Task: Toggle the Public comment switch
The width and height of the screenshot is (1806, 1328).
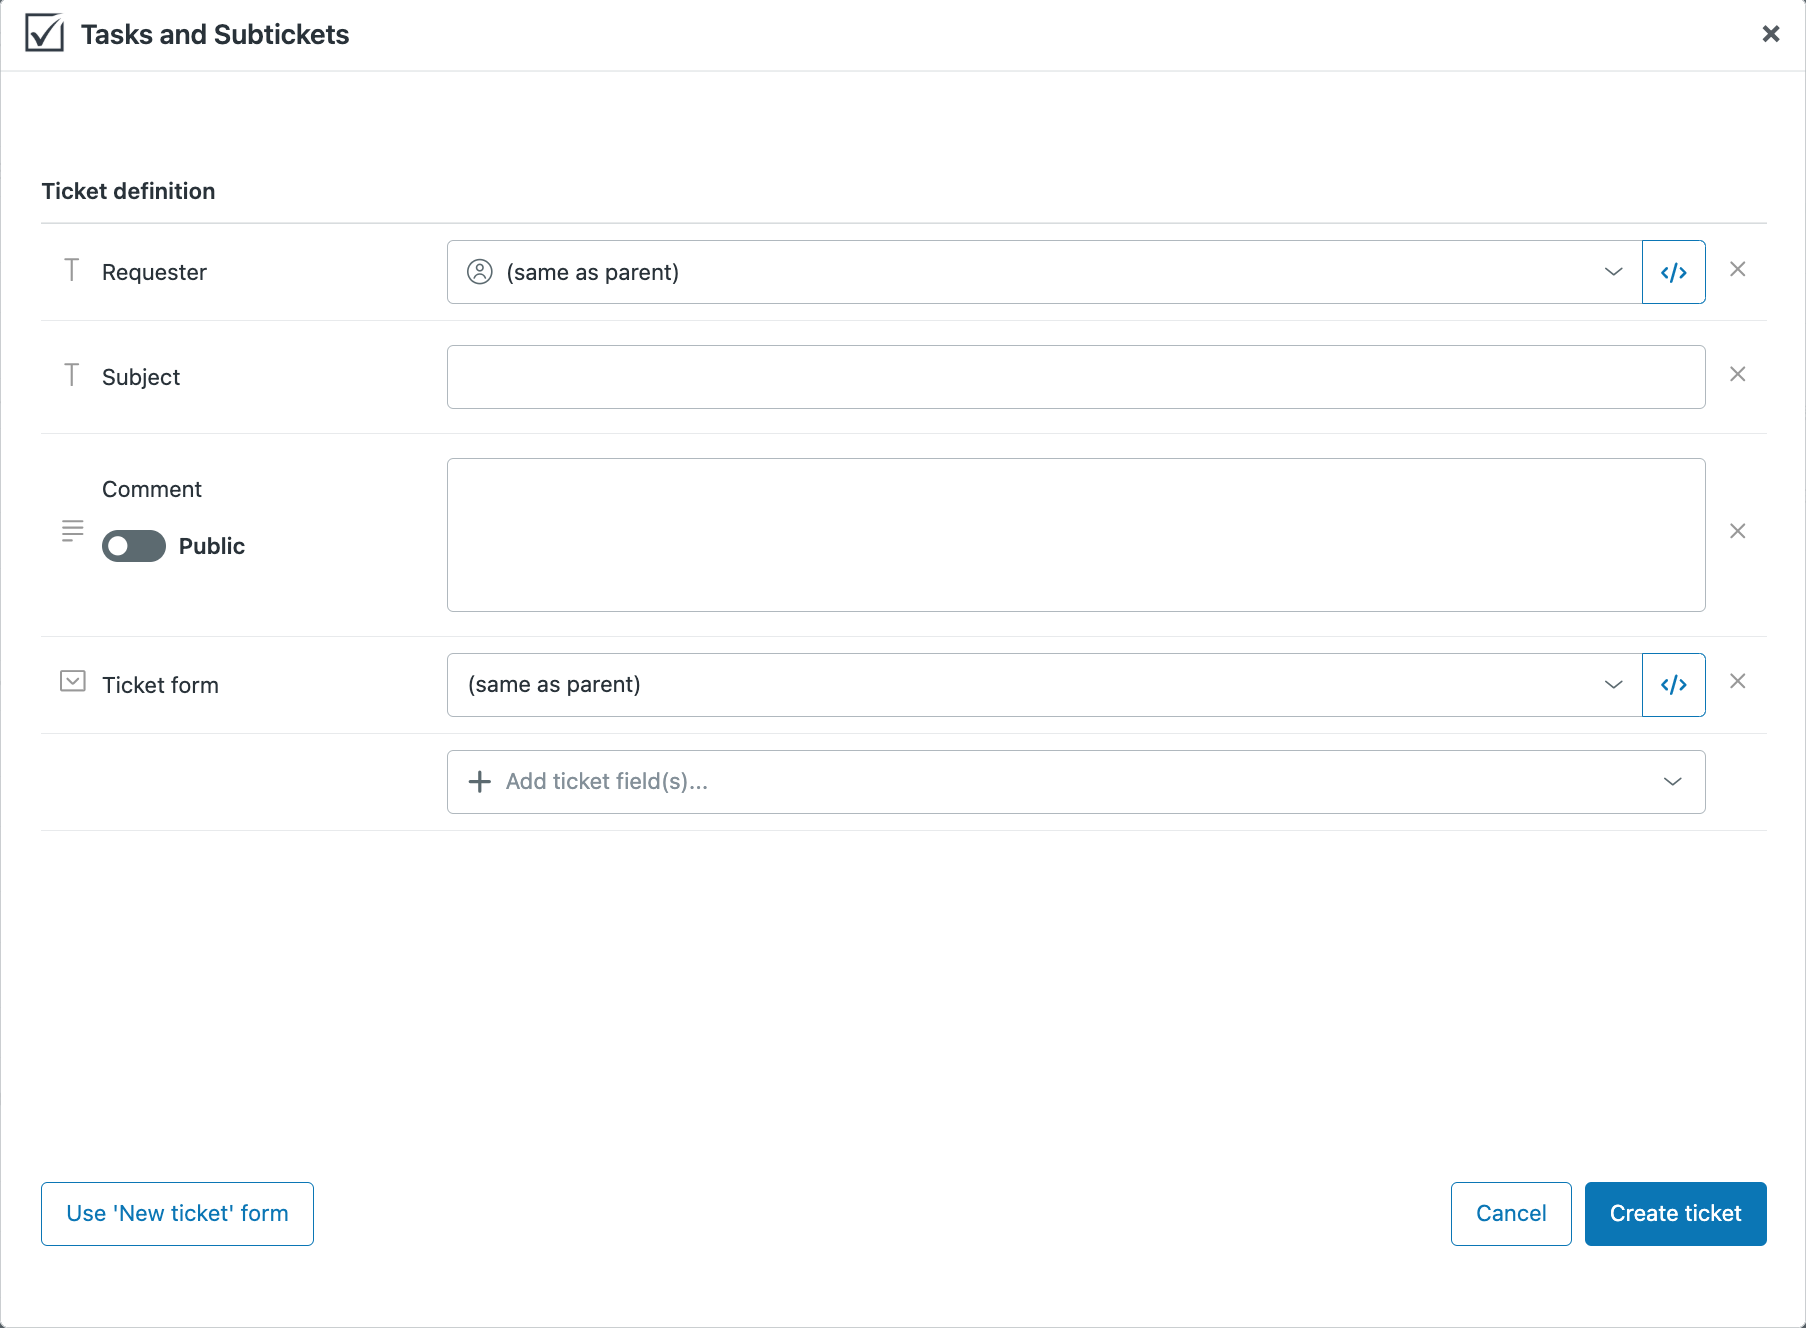Action: pyautogui.click(x=134, y=546)
